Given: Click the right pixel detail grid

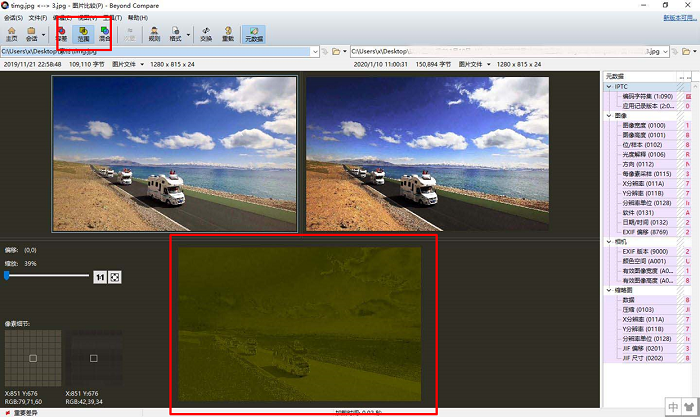Looking at the screenshot, I should [94, 358].
